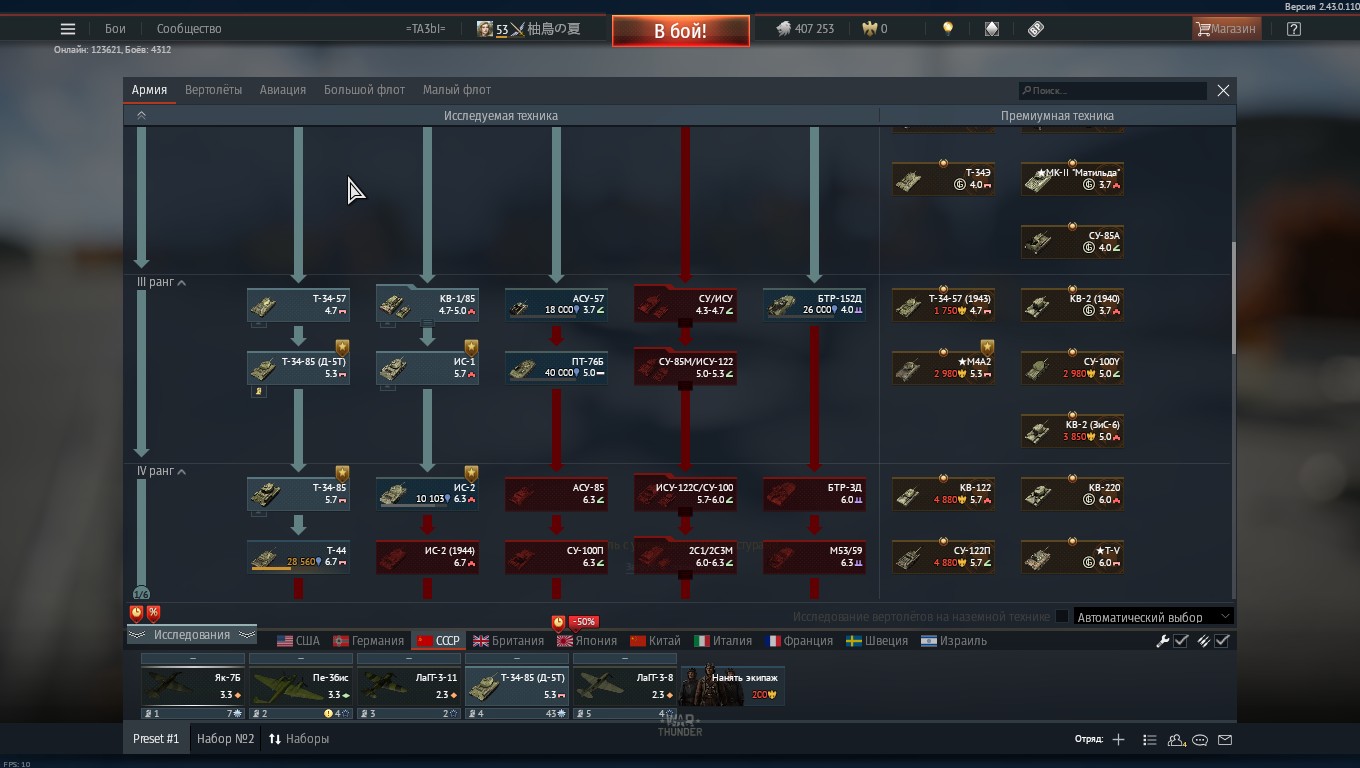Toggle helicopter research on ground vehicles checkbox
This screenshot has width=1360, height=768.
pos(1062,617)
